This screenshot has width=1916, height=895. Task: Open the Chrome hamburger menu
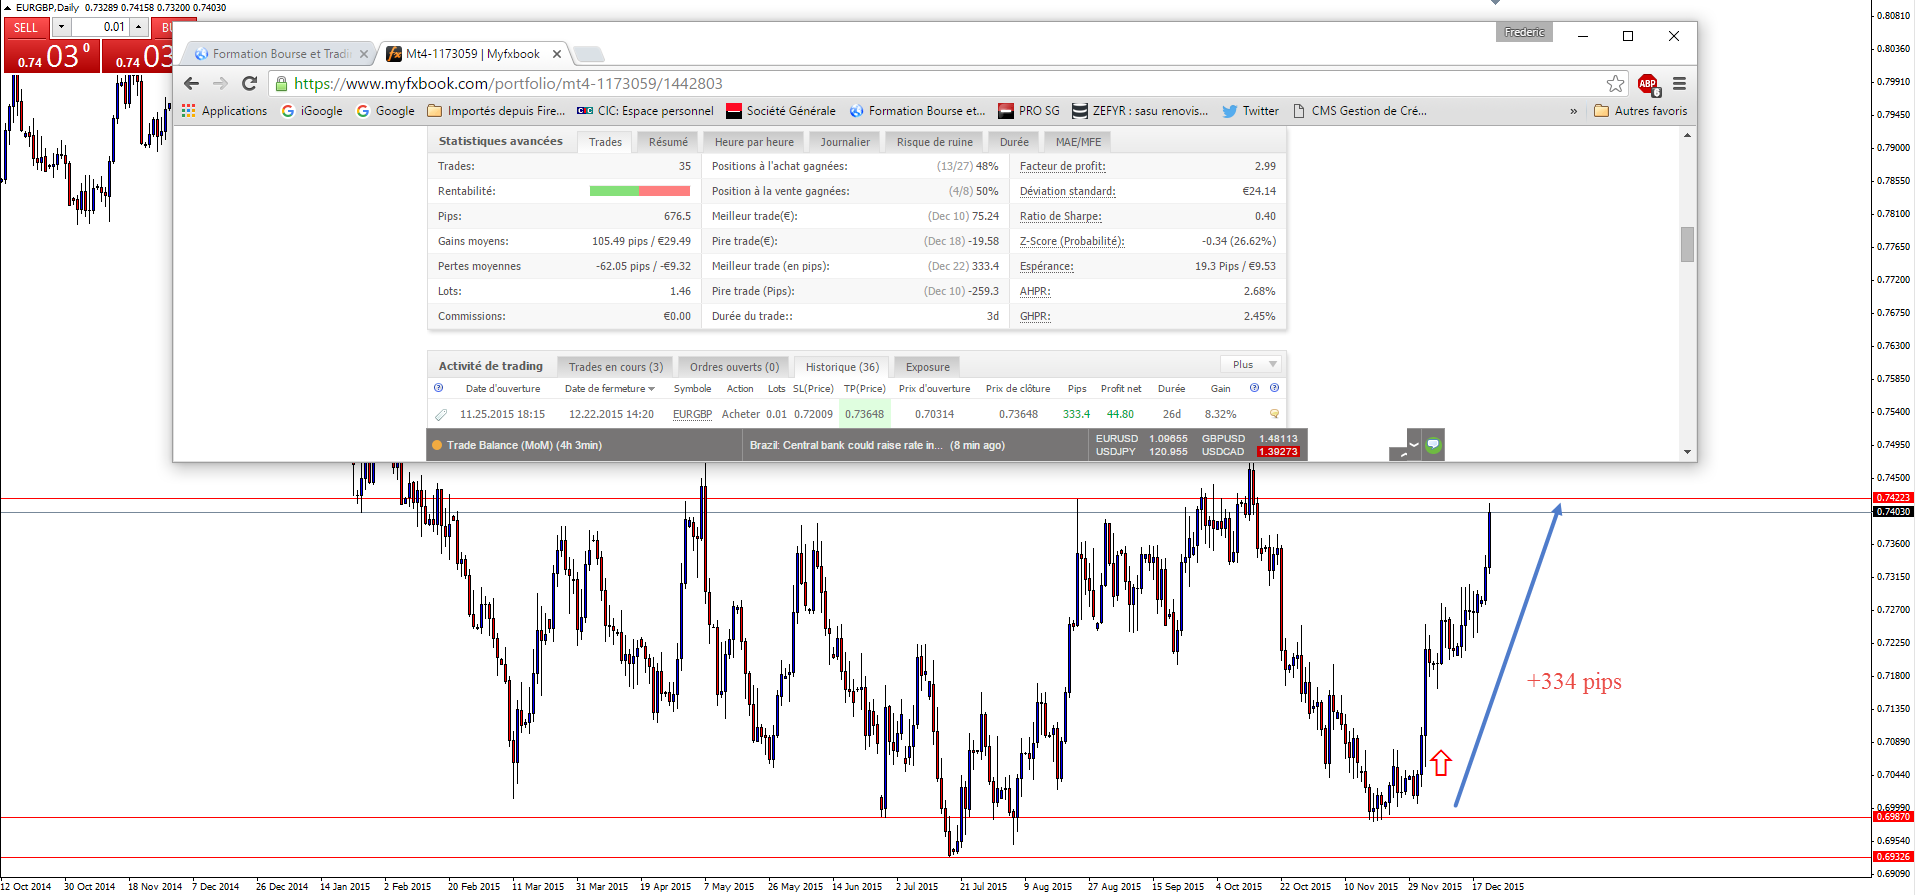[x=1679, y=84]
